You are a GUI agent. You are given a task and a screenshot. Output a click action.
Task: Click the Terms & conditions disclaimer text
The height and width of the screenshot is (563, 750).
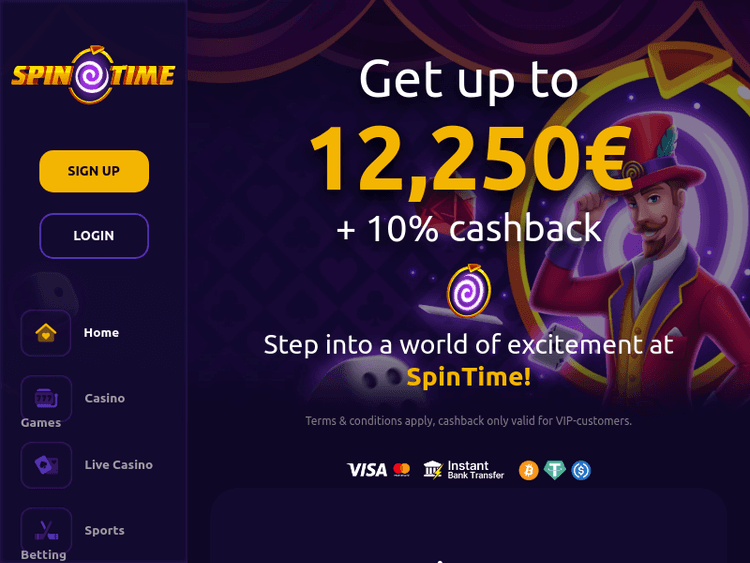tap(469, 421)
